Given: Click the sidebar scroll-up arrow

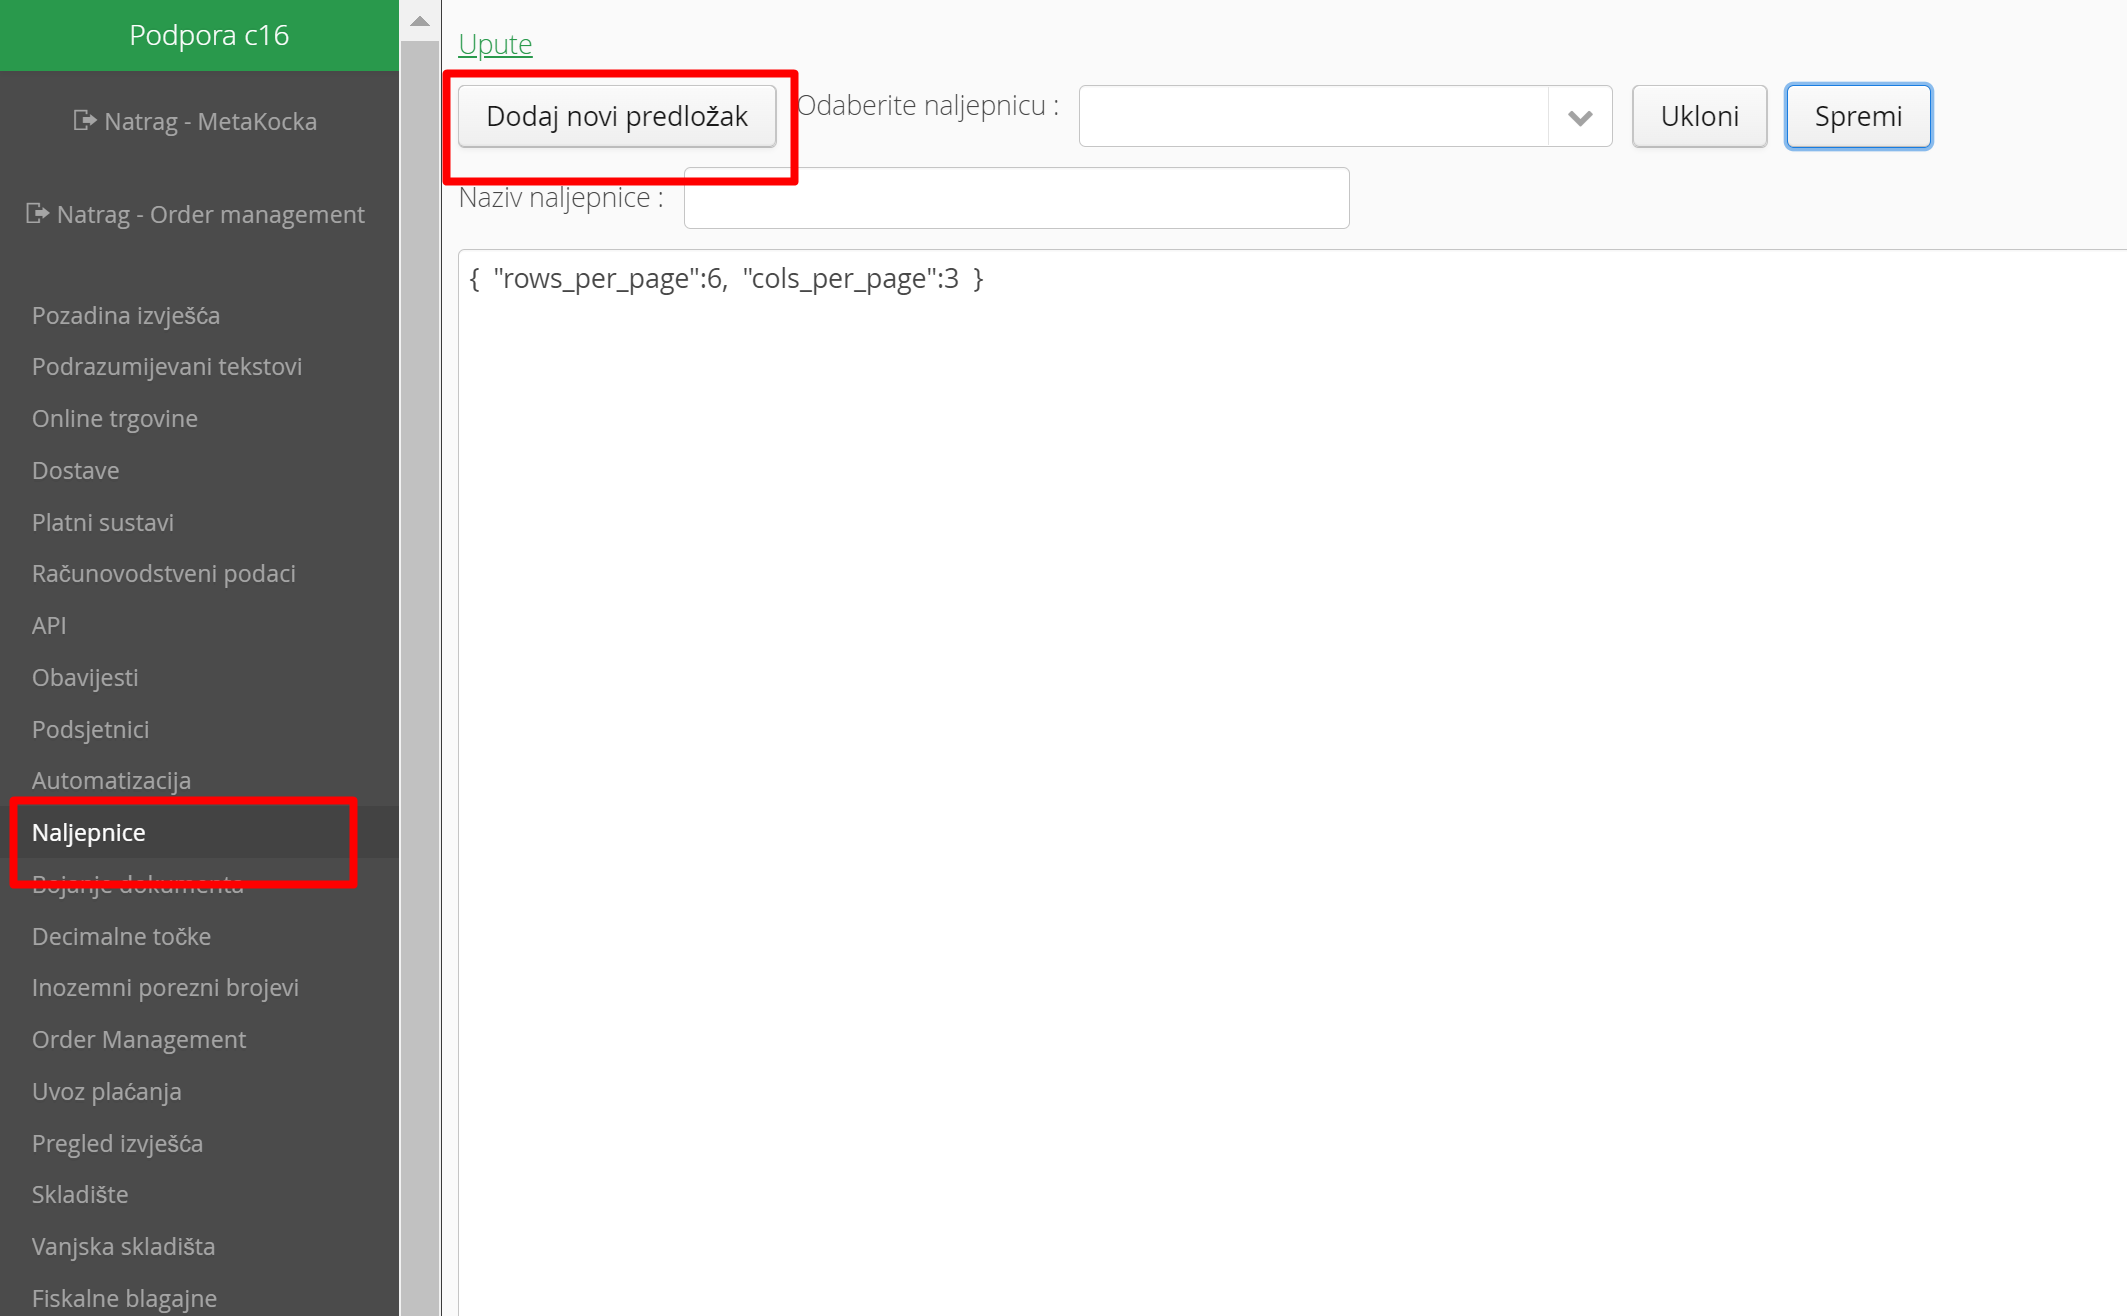Looking at the screenshot, I should coord(420,21).
